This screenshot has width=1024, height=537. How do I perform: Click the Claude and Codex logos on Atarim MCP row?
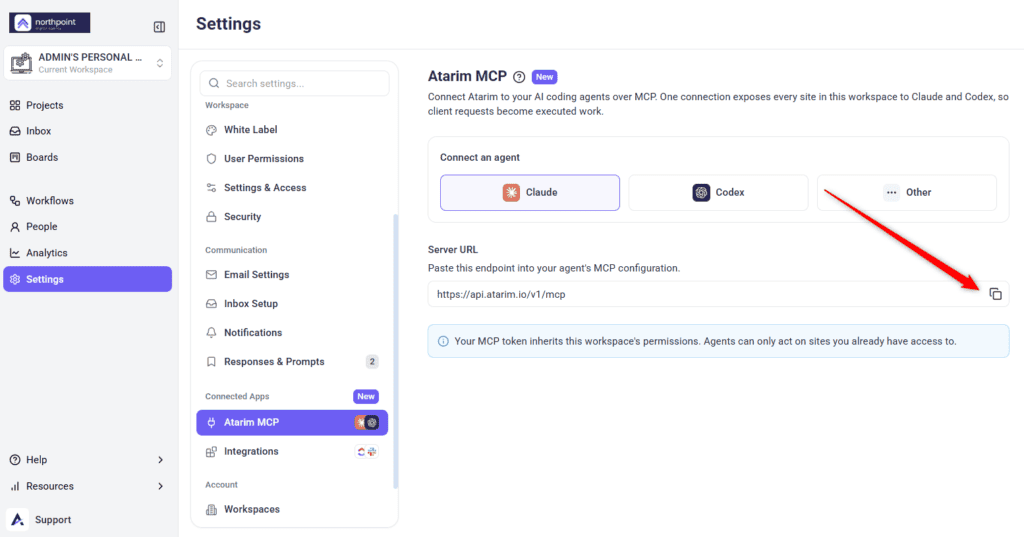367,423
